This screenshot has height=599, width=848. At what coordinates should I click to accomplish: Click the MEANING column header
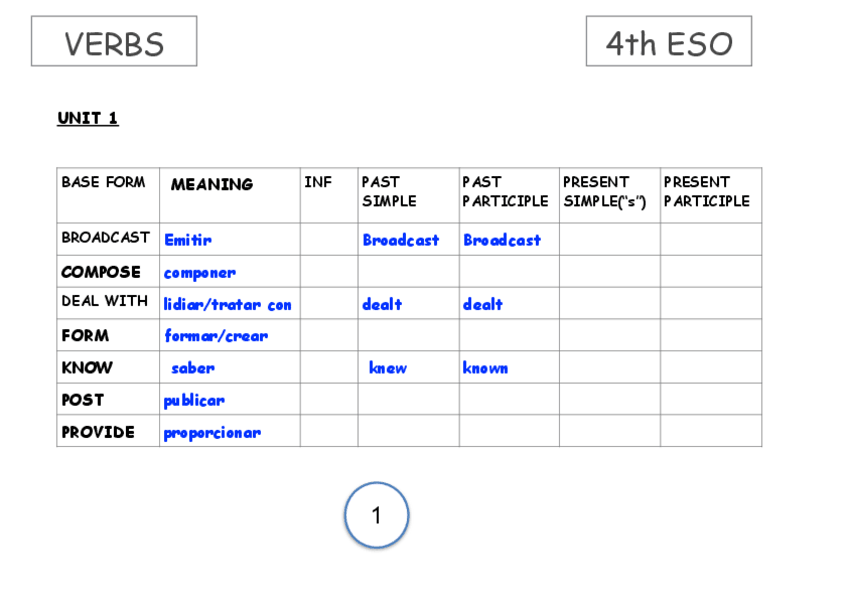(212, 185)
